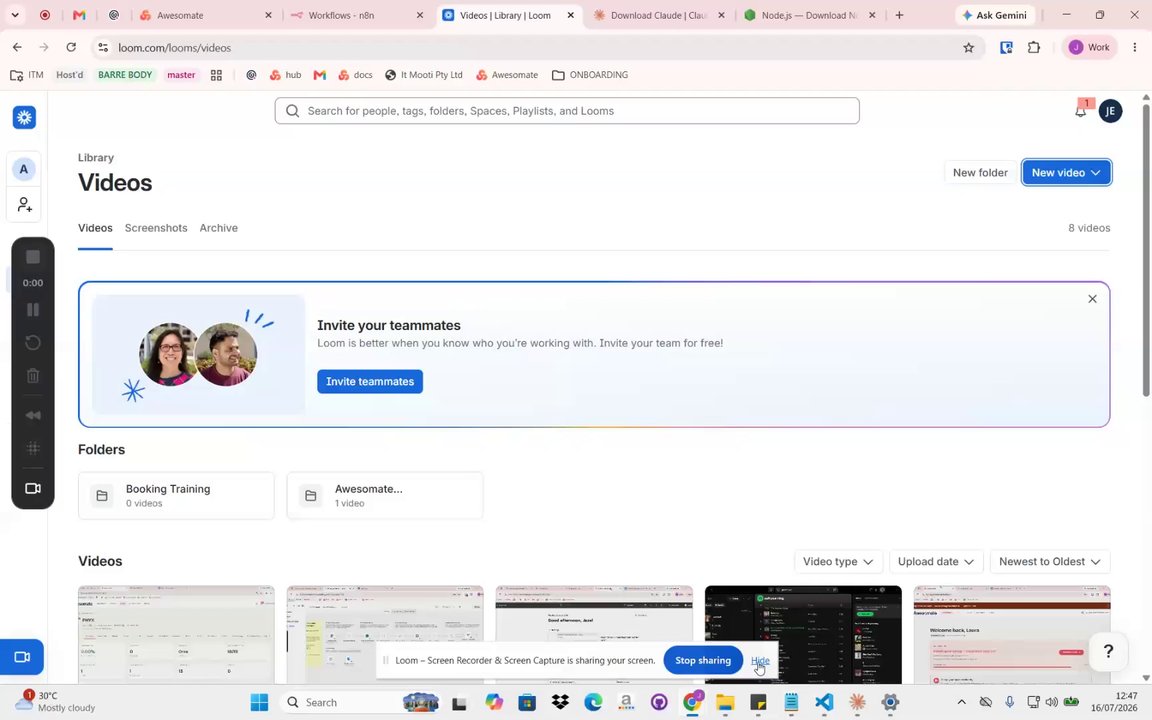Open the ONBOARDING bookmarks folder
This screenshot has width=1152, height=720.
[590, 75]
